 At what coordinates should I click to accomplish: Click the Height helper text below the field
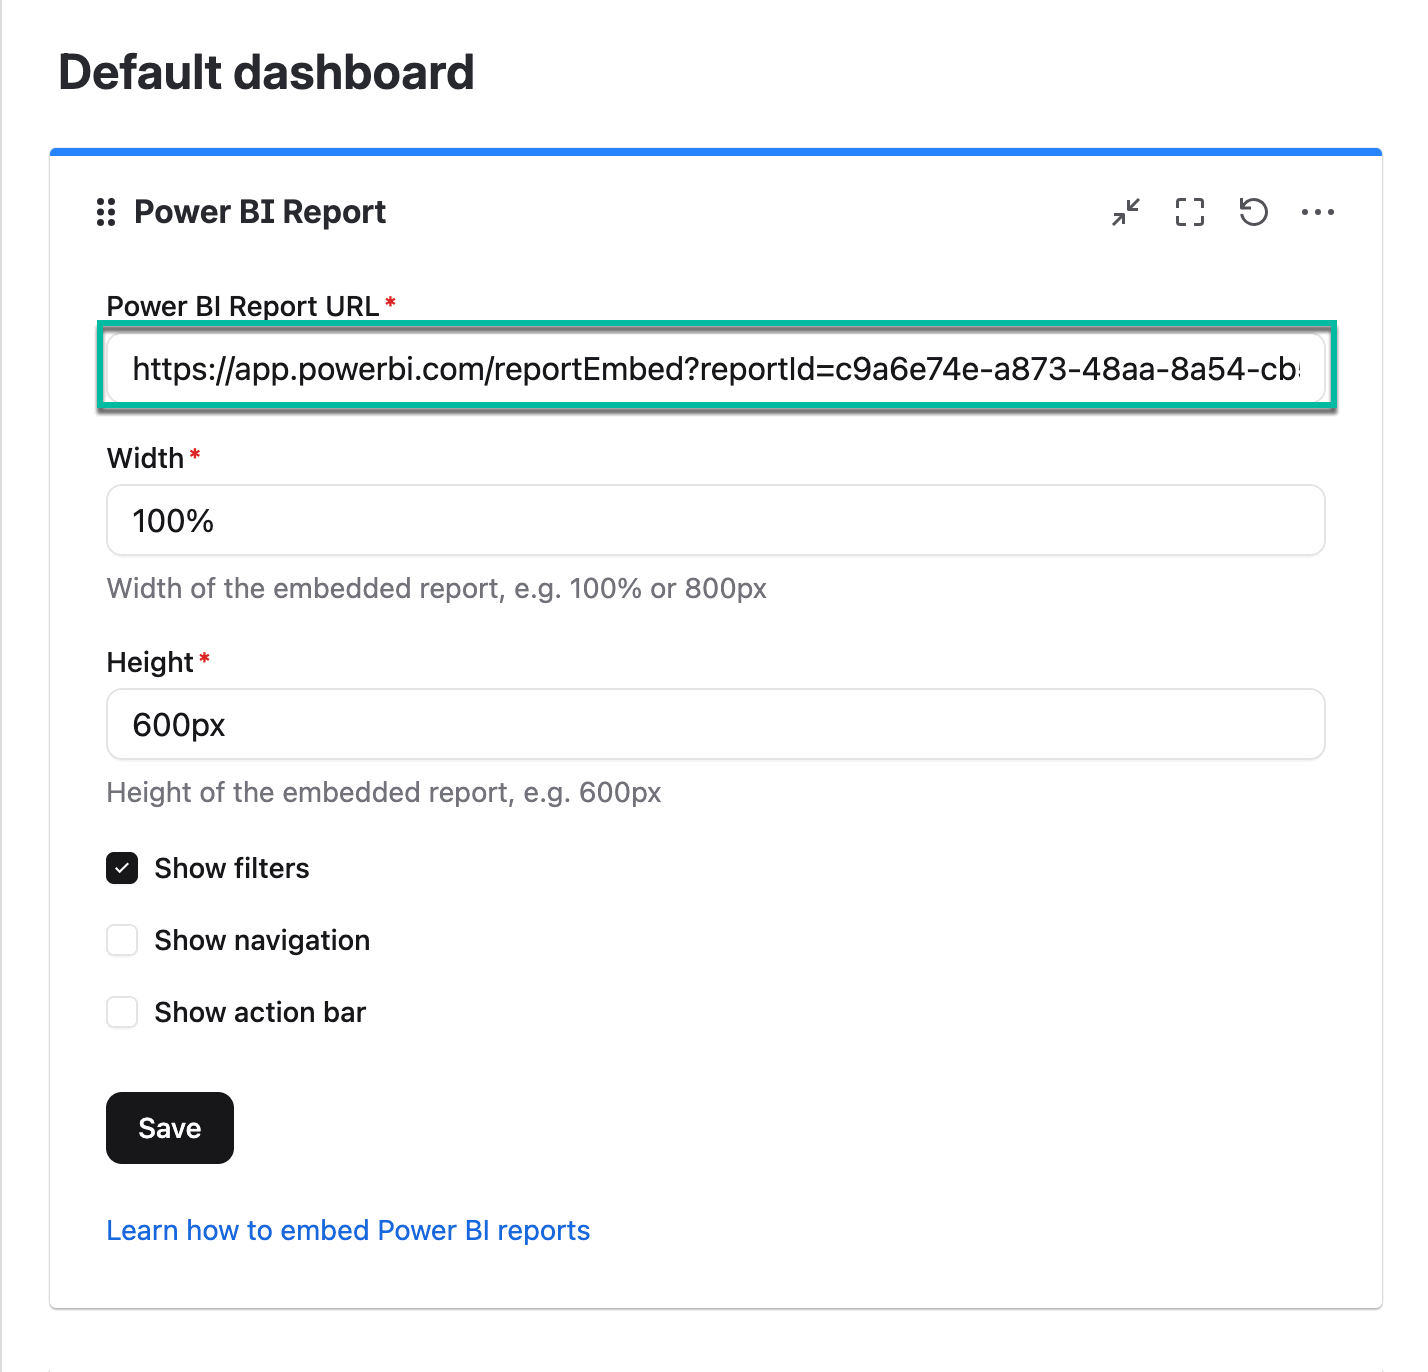[384, 792]
